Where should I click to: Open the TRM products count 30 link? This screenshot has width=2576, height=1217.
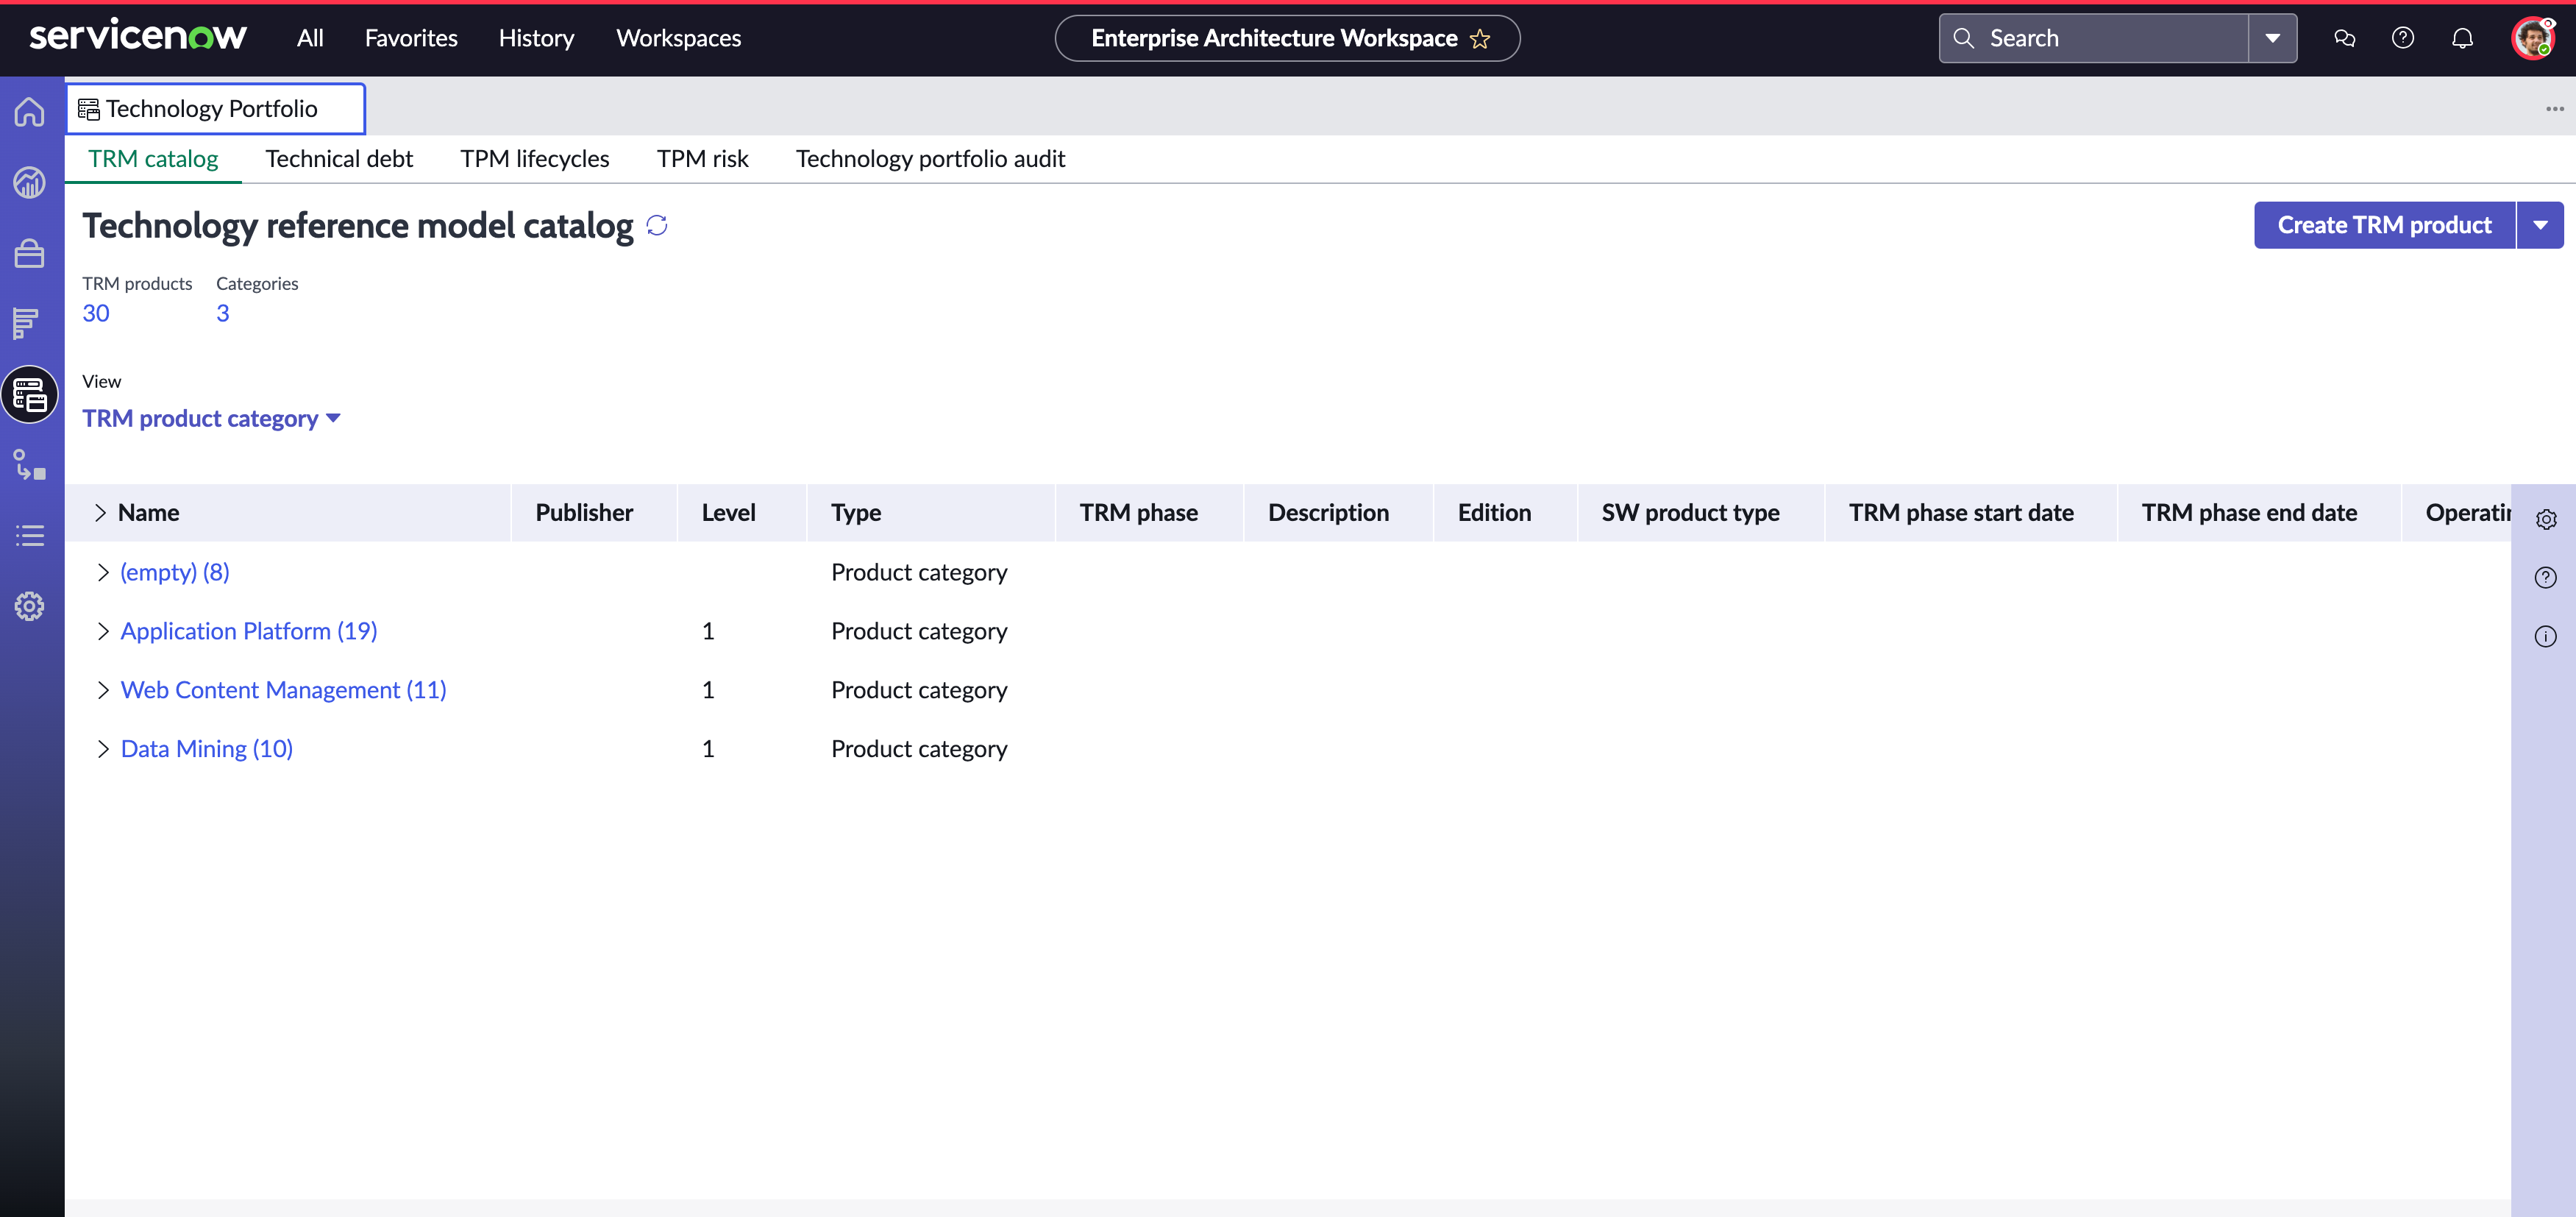coord(96,313)
